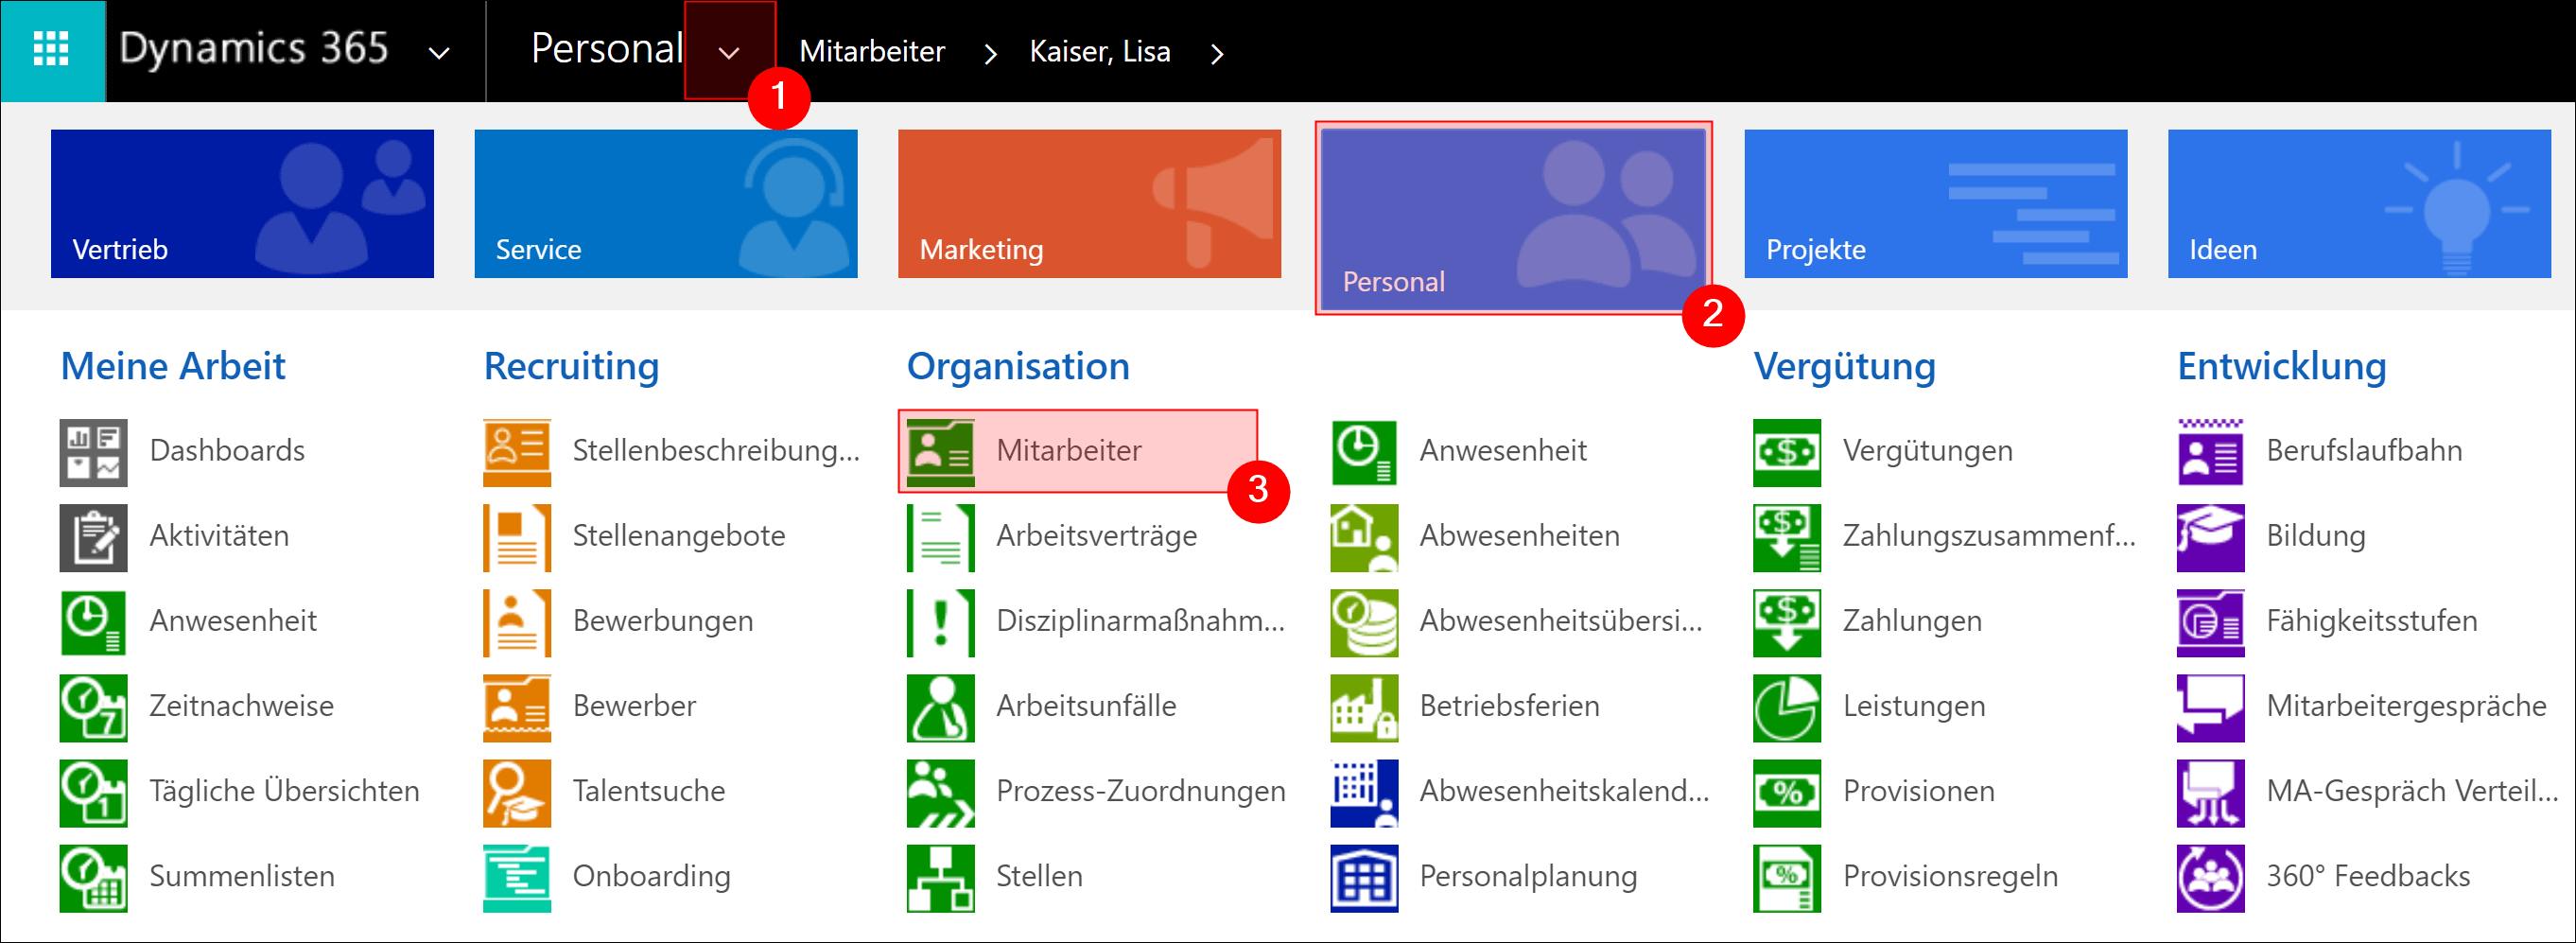Open the Talentsuche icon

(517, 792)
